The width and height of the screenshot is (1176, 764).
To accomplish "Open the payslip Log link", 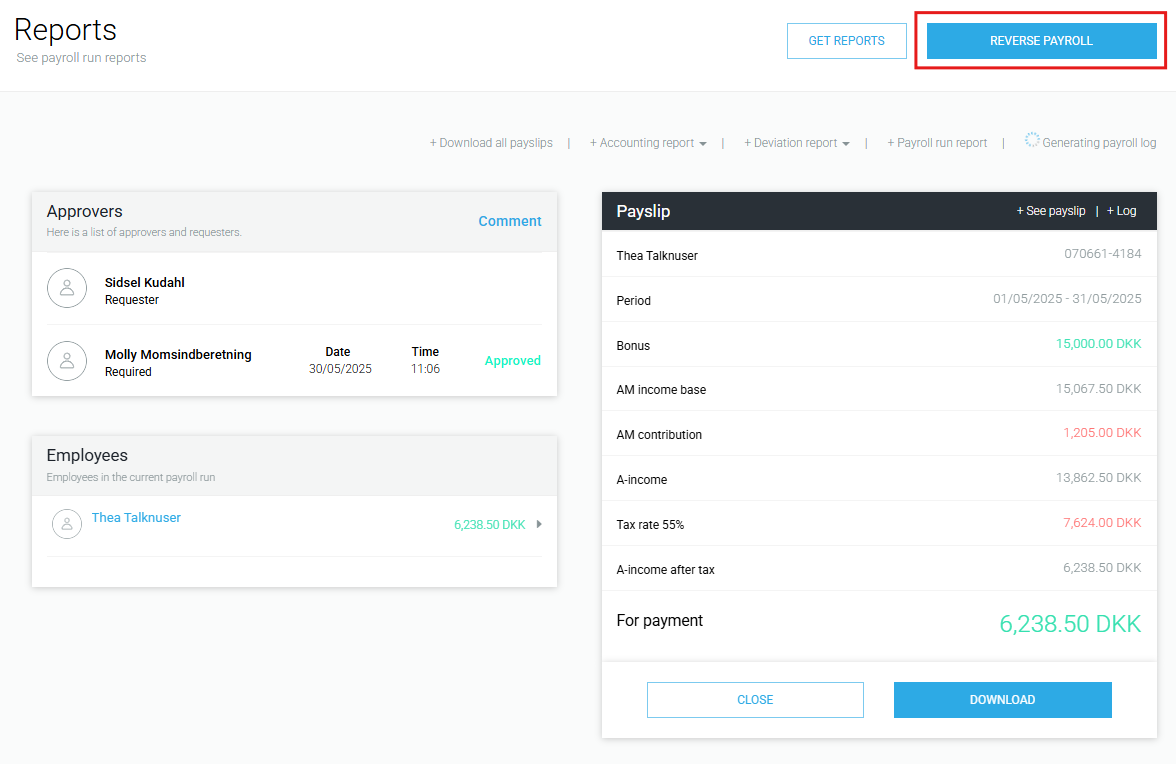I will [1122, 211].
